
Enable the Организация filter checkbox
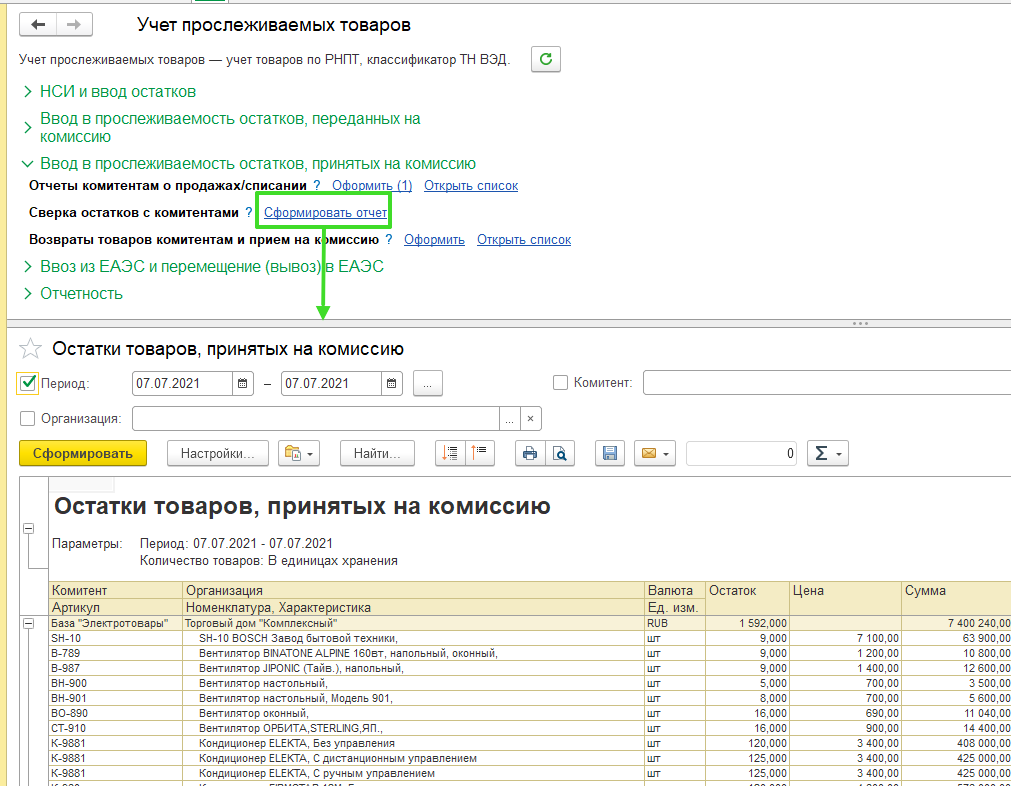(27, 419)
